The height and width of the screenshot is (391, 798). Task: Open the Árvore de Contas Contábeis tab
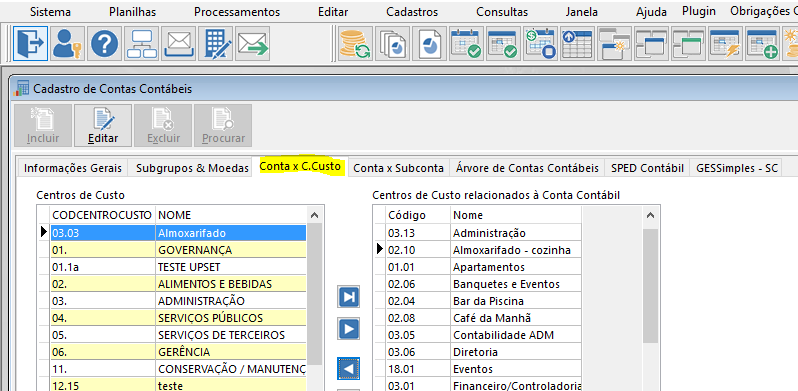527,168
